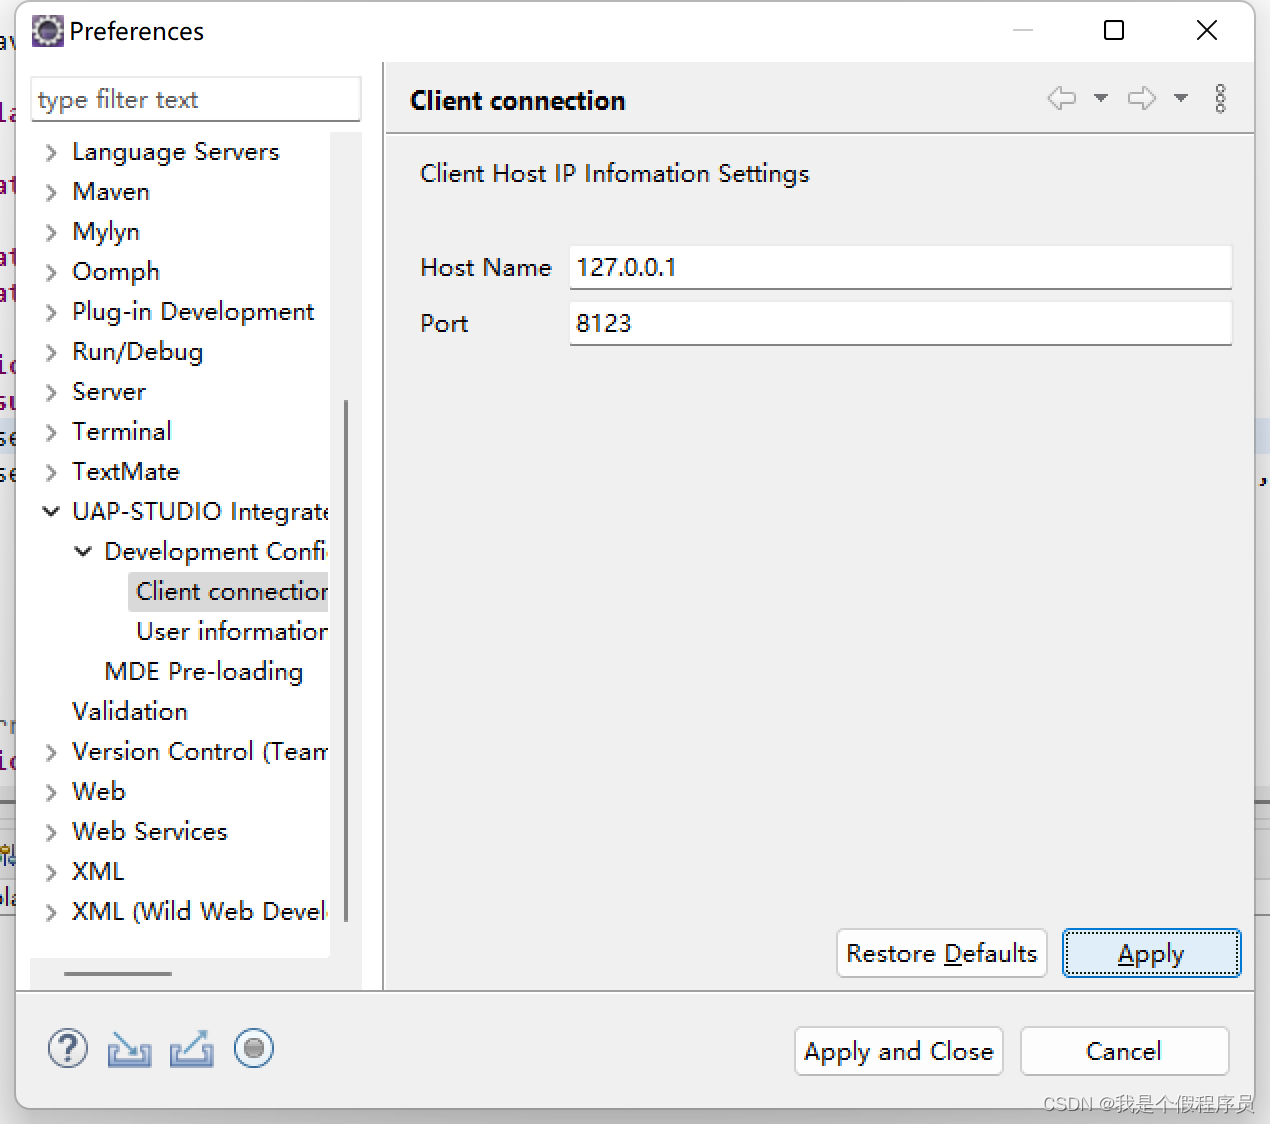The width and height of the screenshot is (1270, 1124).
Task: Click the Export preferences icon
Action: click(191, 1049)
